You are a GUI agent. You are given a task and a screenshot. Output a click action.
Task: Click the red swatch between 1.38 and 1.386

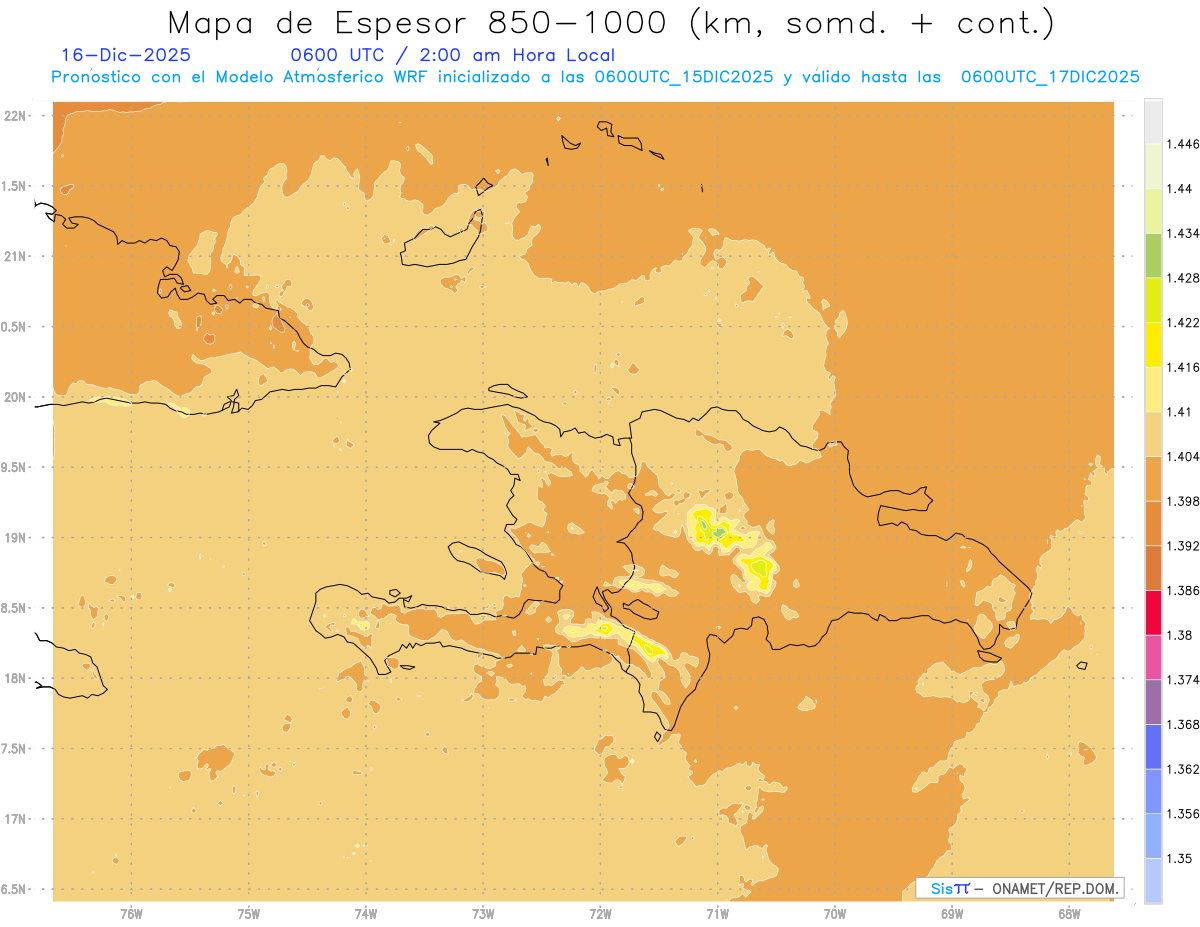tap(1153, 613)
